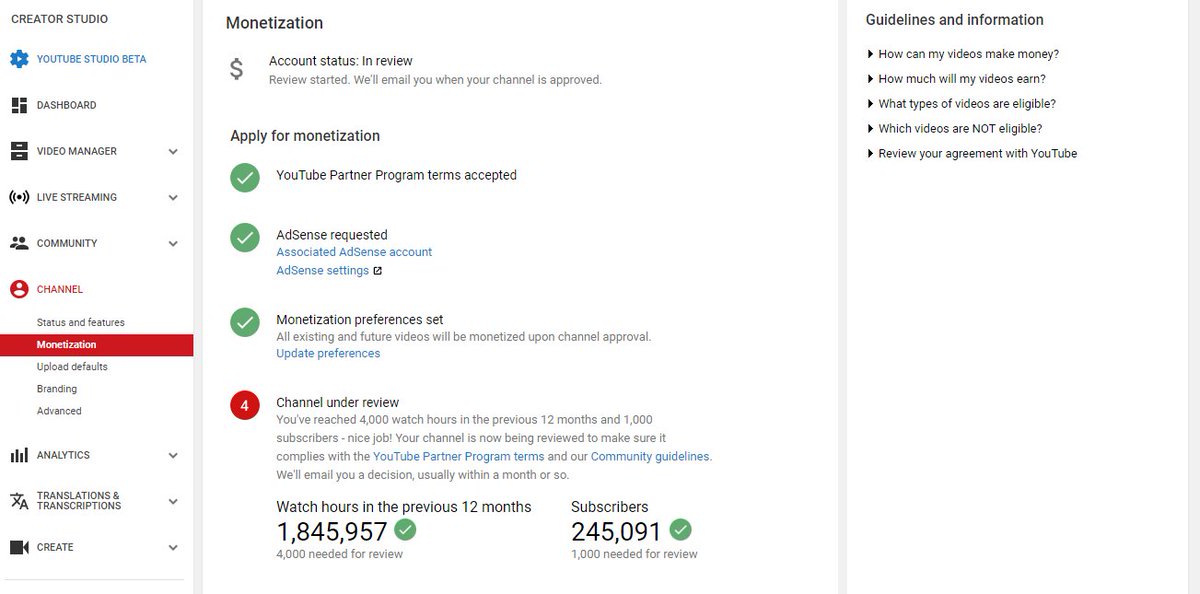Screen dimensions: 1200x594
Task: Open the Community guidelines link
Action: click(x=650, y=456)
